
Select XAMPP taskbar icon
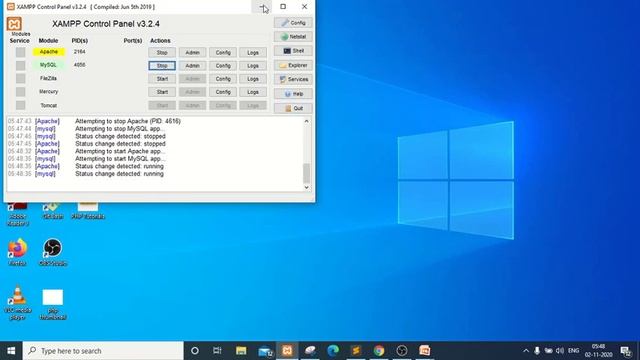coord(287,351)
